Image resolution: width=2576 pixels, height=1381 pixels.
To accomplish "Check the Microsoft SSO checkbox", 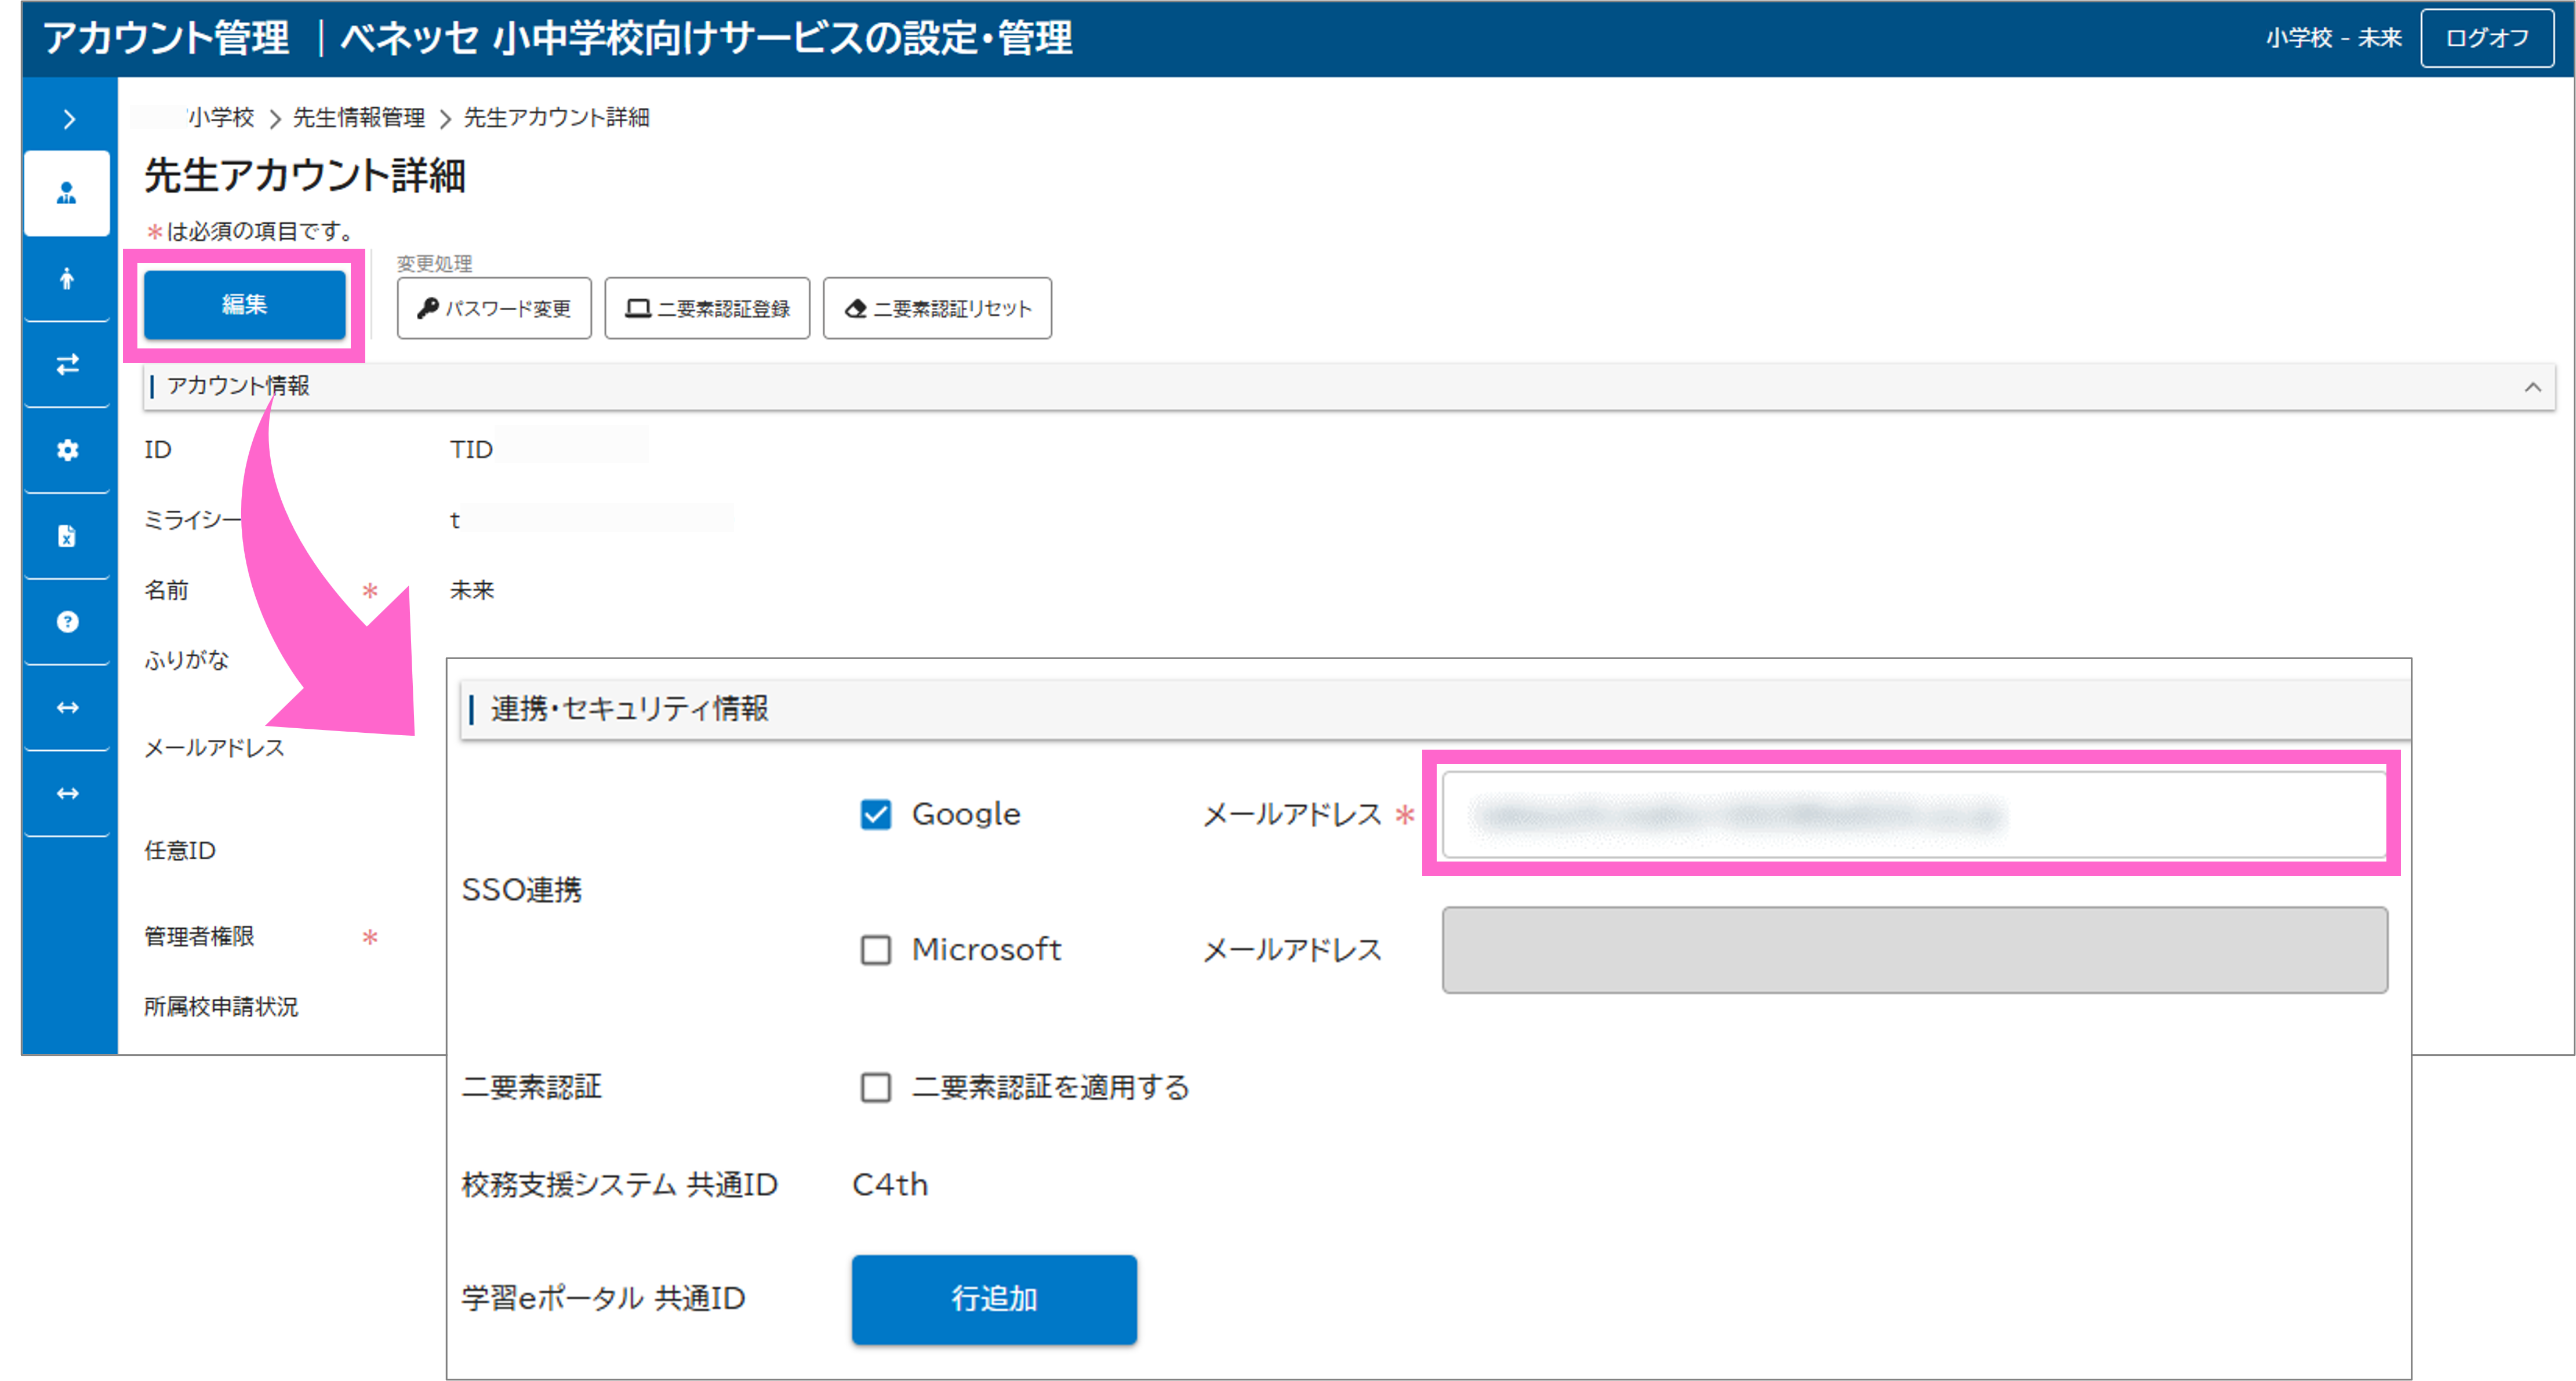I will [x=875, y=949].
